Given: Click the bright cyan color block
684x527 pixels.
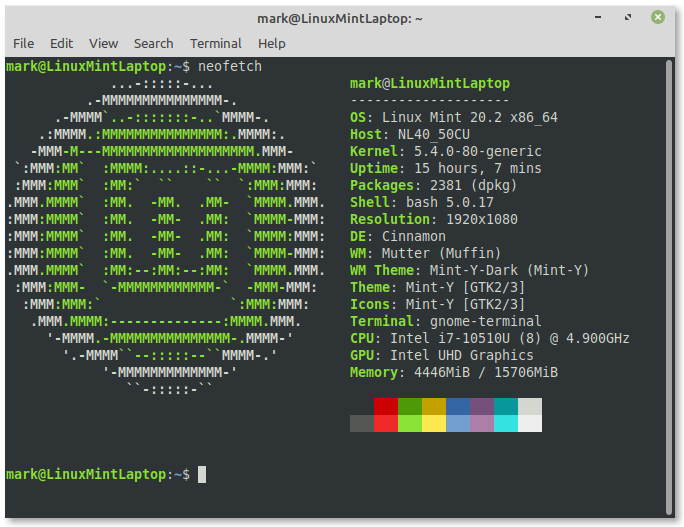Looking at the screenshot, I should click(506, 423).
